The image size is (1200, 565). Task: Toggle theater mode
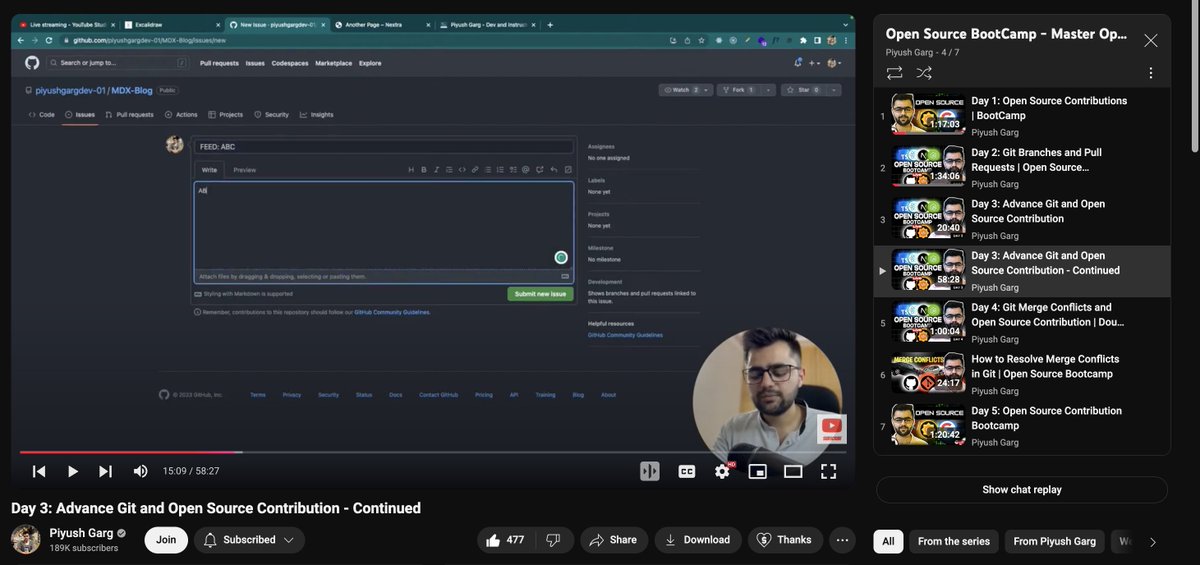793,471
